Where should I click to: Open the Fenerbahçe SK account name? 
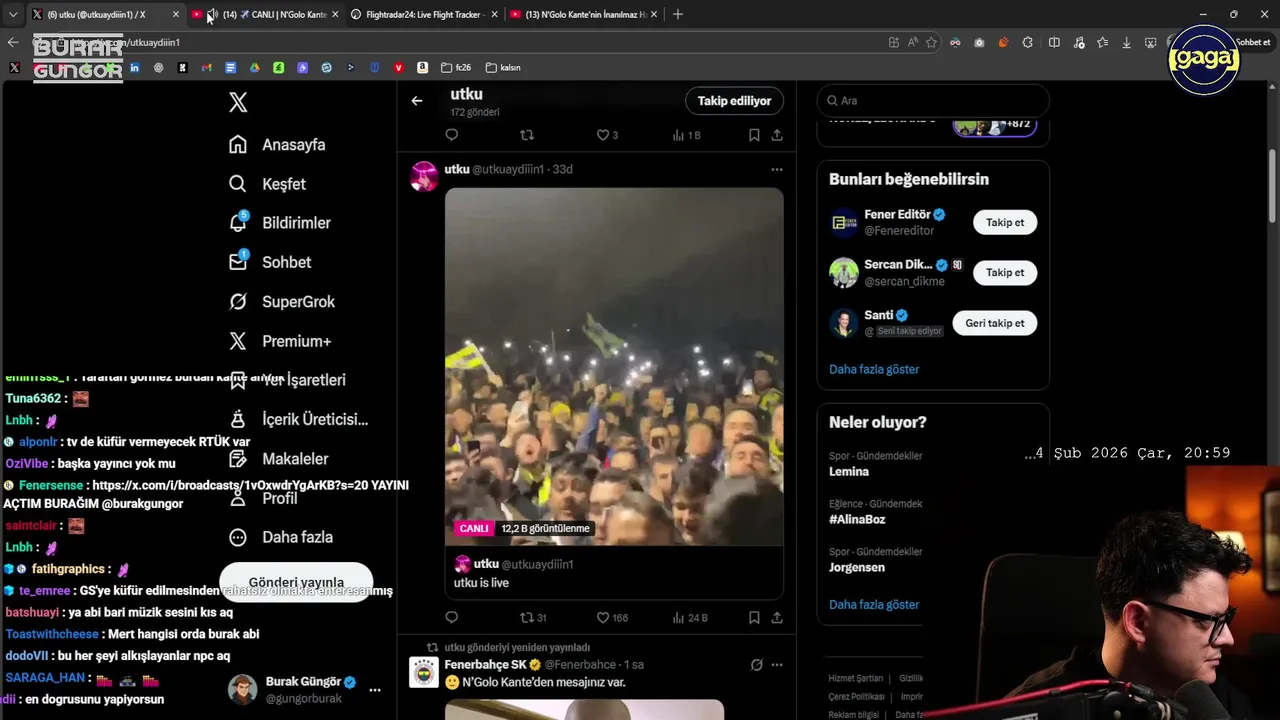coord(485,665)
